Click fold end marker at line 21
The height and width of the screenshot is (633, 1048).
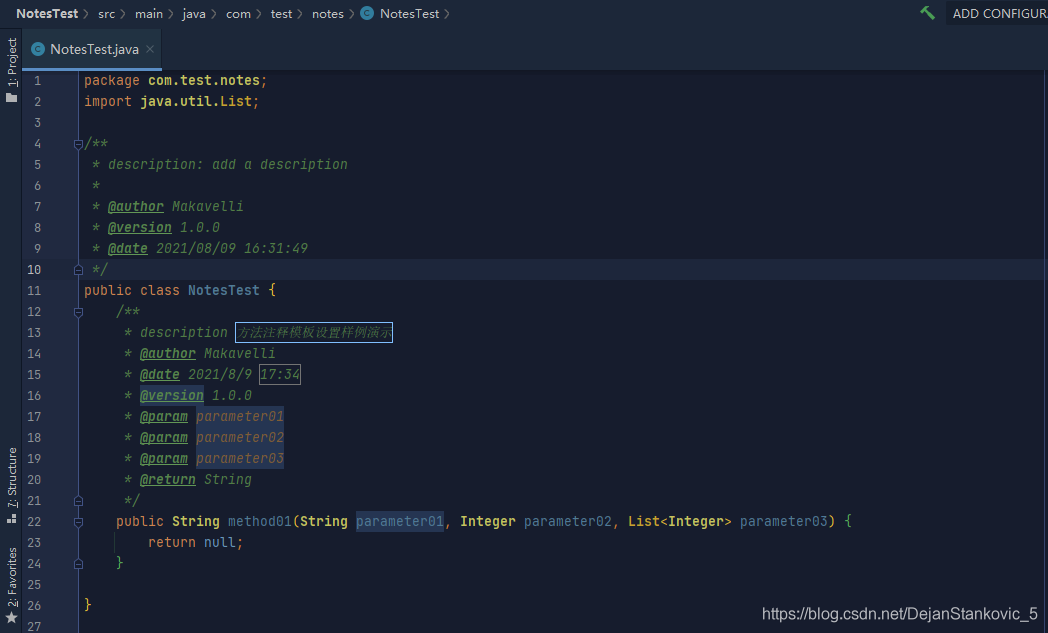tap(78, 501)
